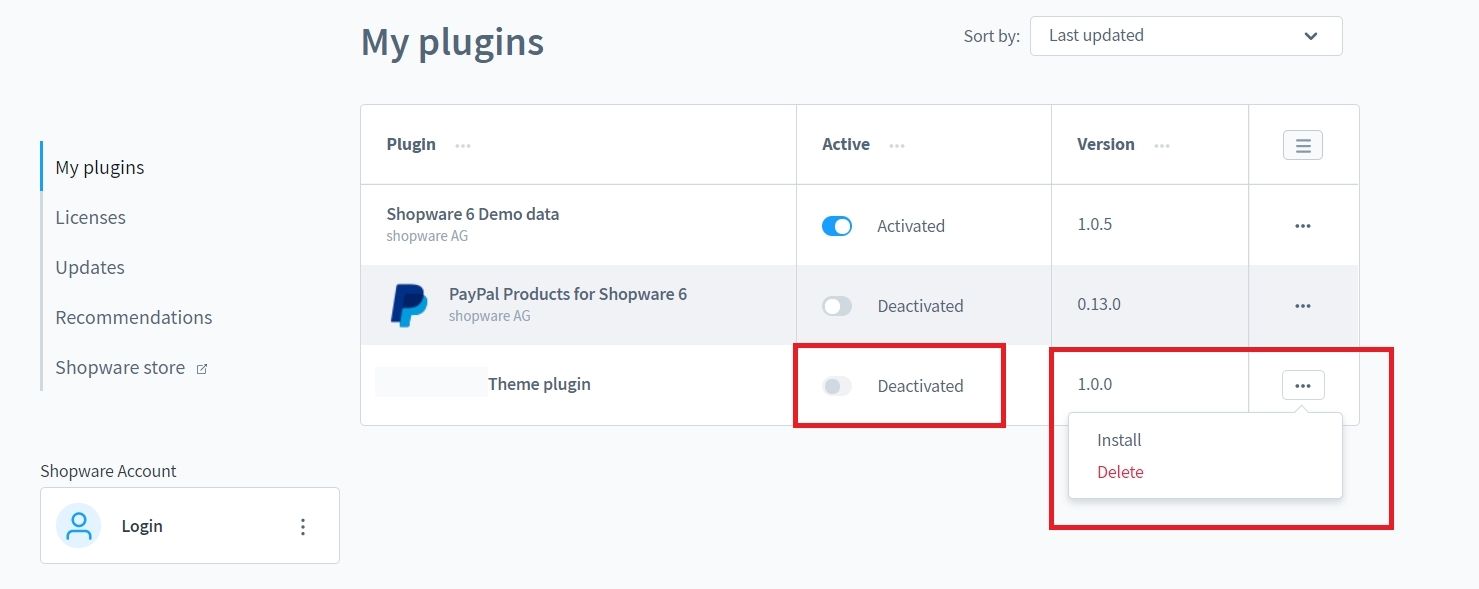
Task: Open the vertical dots menu beside Login
Action: (303, 525)
